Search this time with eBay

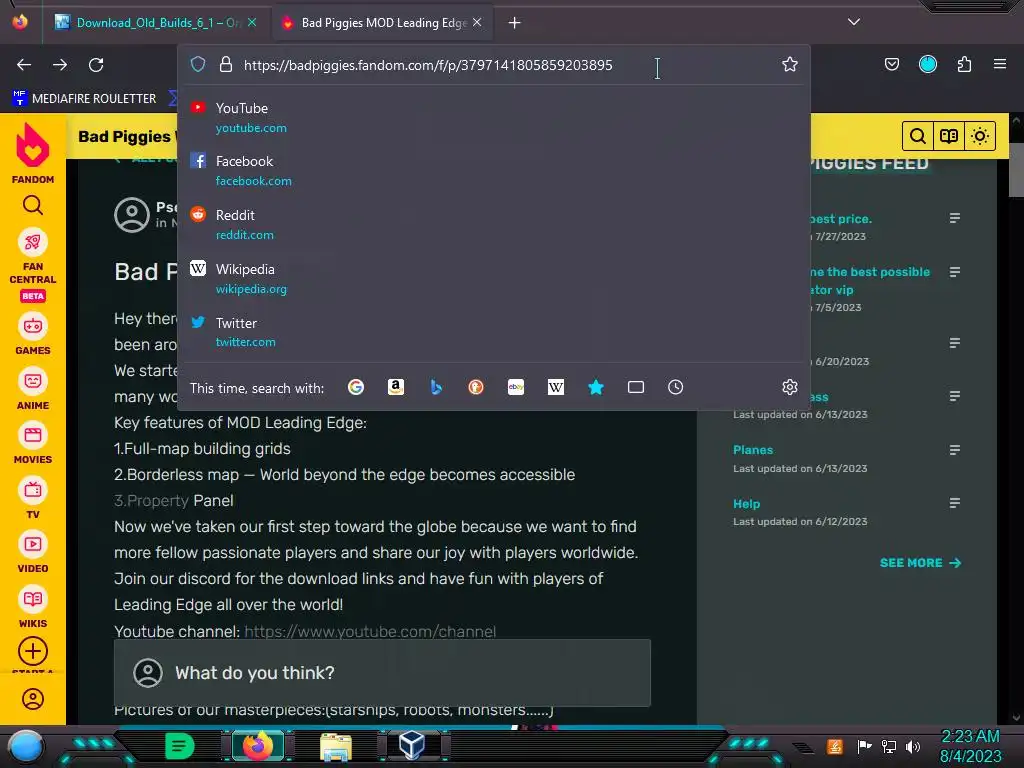click(x=516, y=387)
